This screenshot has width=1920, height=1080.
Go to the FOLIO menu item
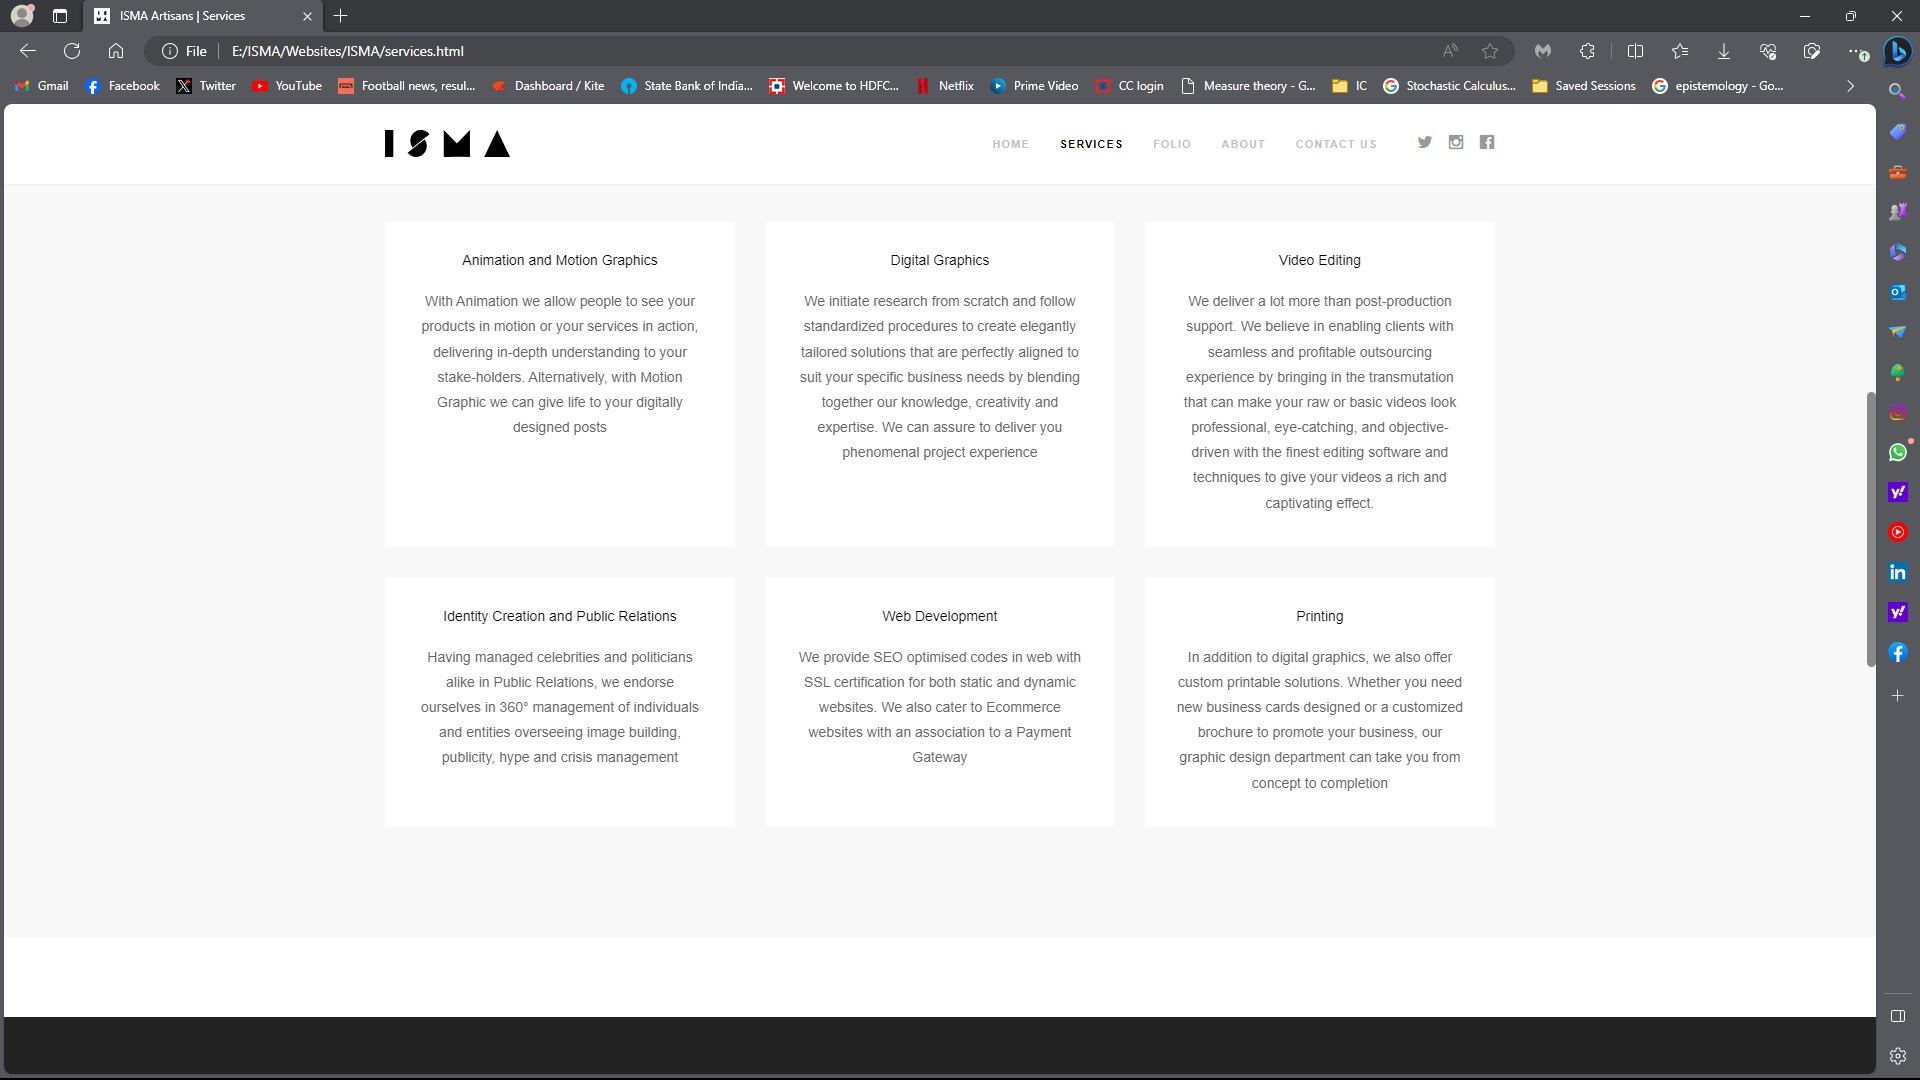point(1171,144)
